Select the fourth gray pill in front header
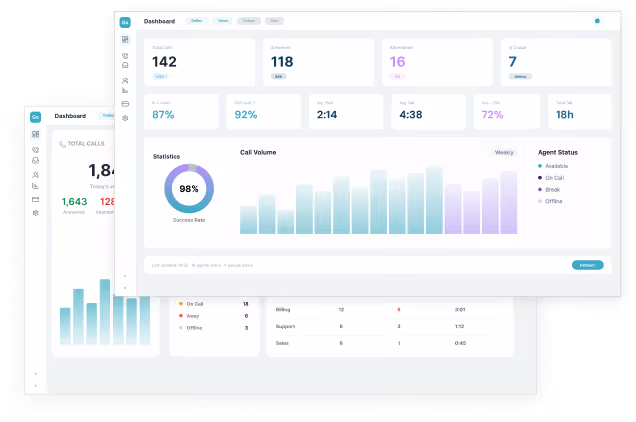This screenshot has height=422, width=636. 274,21
